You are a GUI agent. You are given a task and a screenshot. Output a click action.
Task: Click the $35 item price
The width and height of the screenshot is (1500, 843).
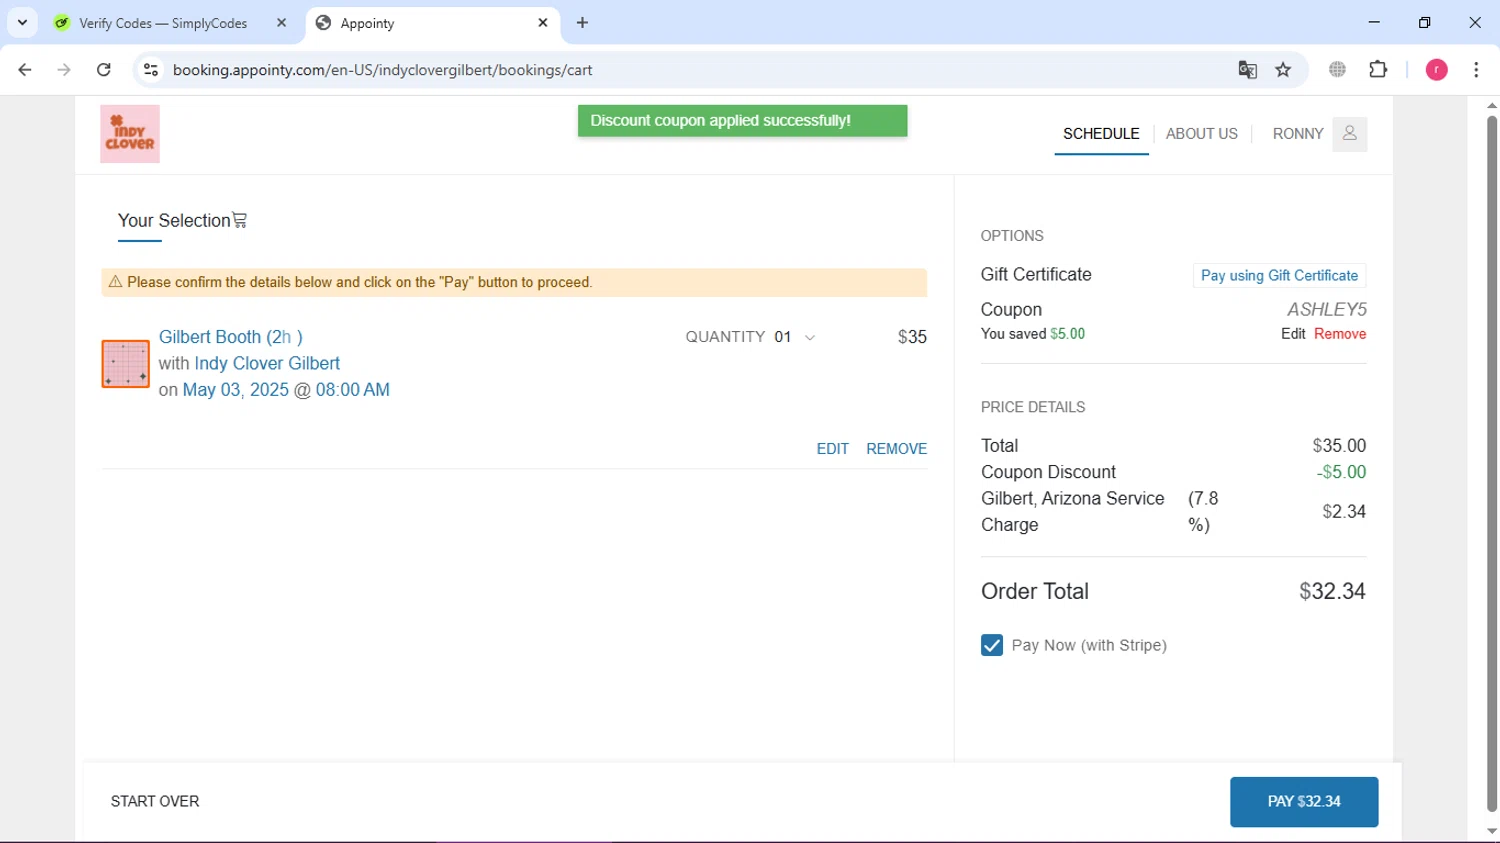pos(912,337)
